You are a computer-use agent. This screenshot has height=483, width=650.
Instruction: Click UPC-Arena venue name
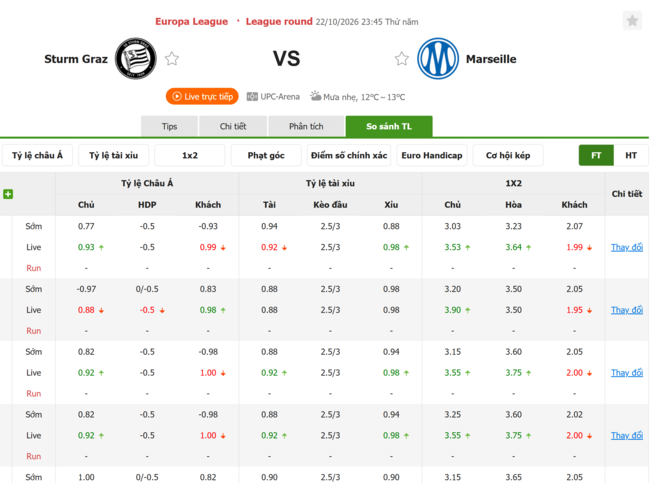280,97
